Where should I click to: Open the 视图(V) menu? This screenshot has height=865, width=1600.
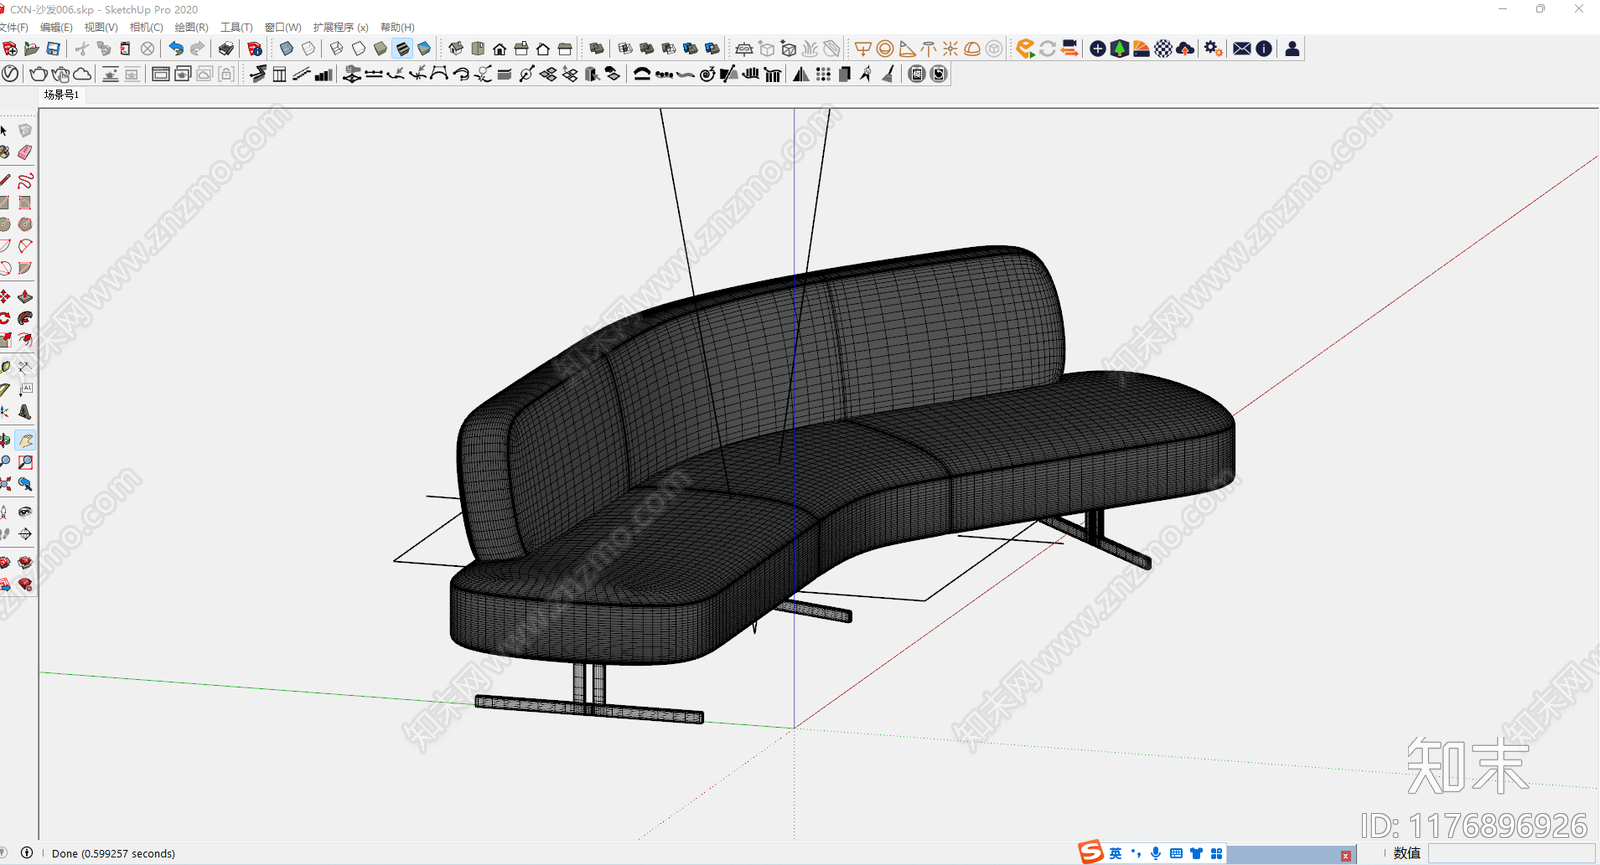click(x=101, y=27)
